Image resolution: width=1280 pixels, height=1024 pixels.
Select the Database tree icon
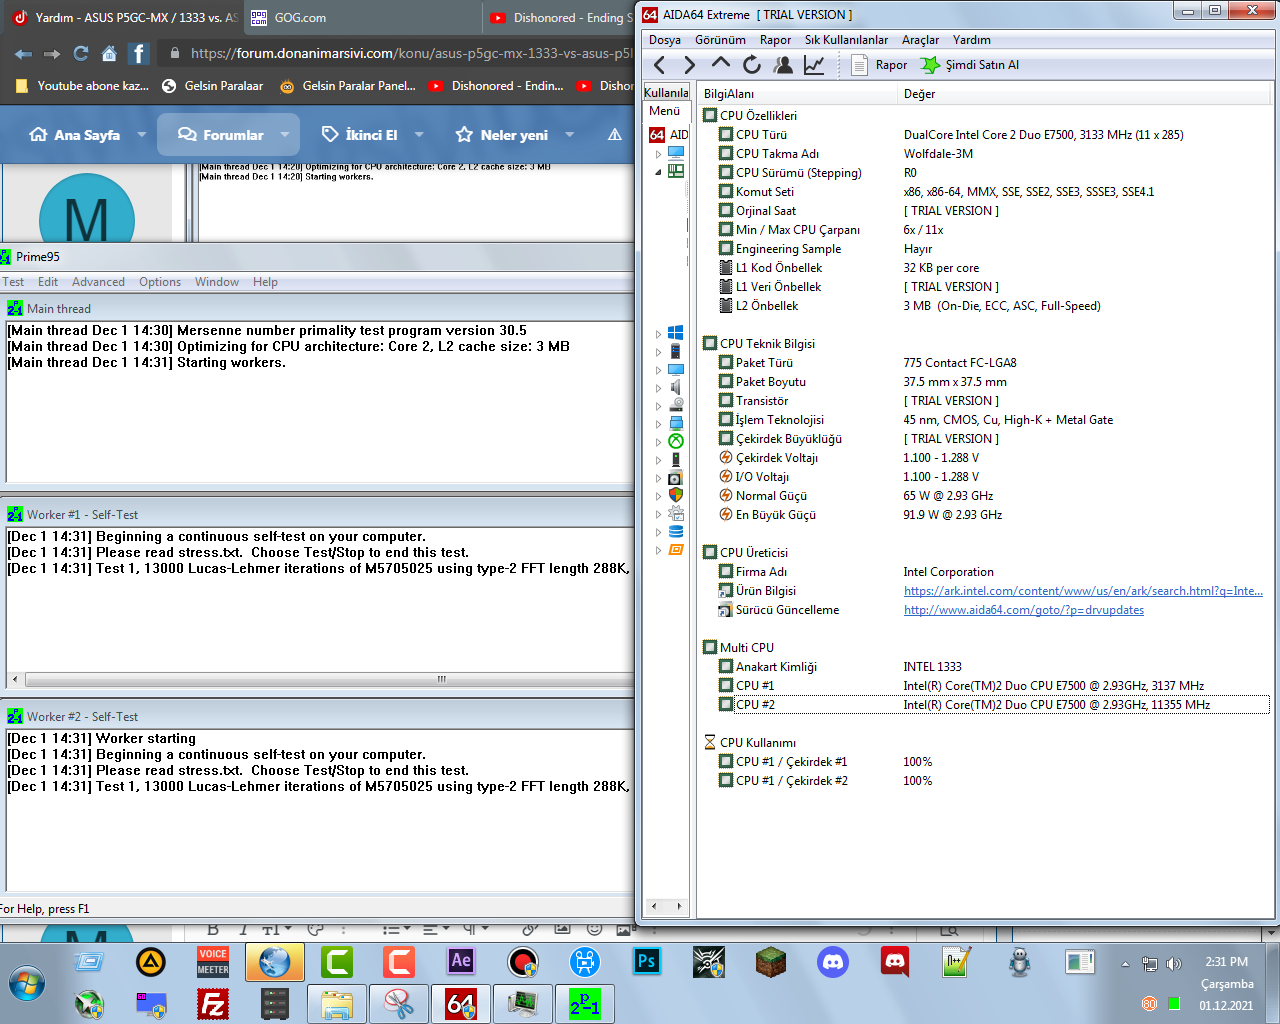pyautogui.click(x=676, y=531)
